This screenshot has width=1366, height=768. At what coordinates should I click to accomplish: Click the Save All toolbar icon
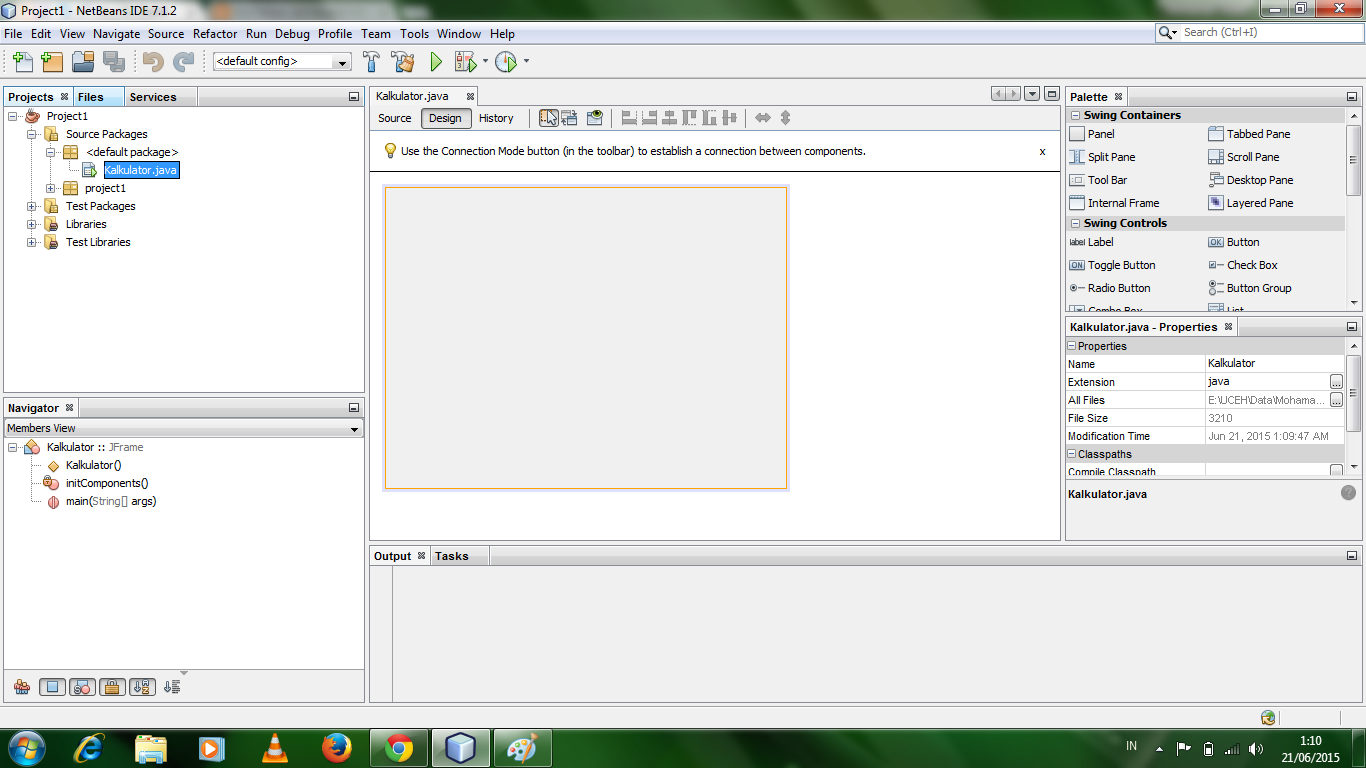point(113,62)
